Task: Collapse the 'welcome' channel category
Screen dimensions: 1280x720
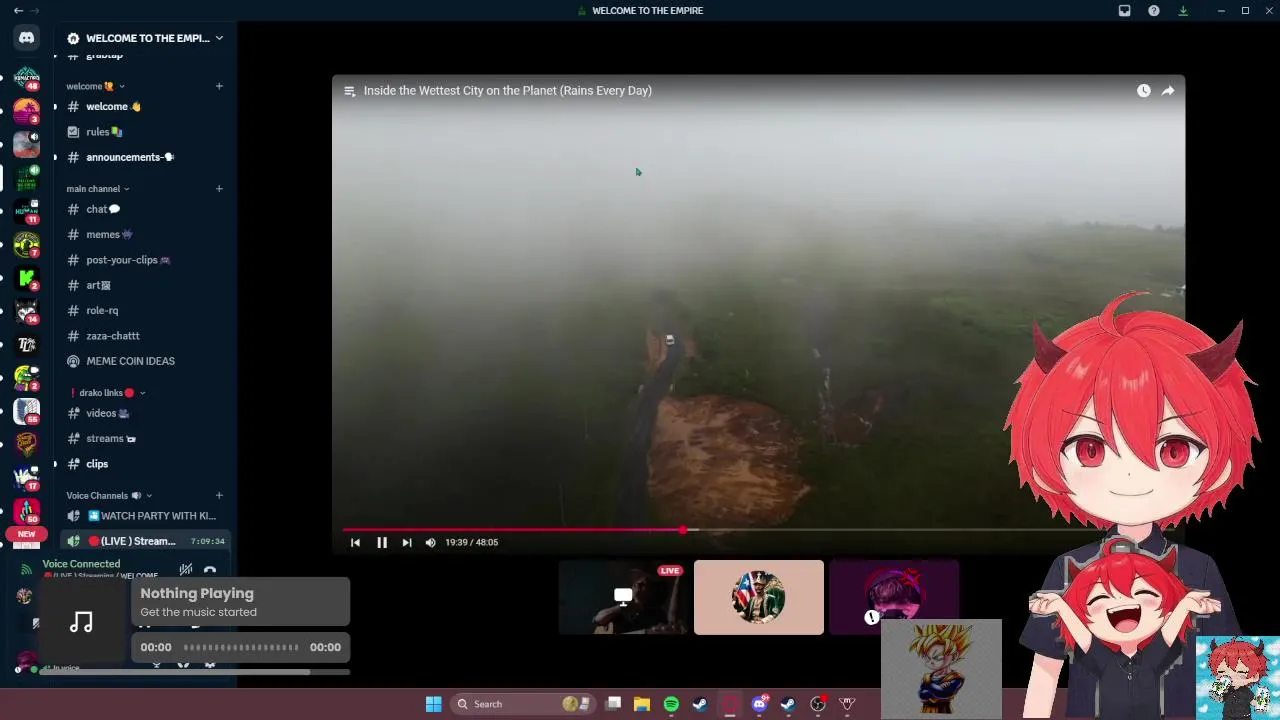Action: coord(95,86)
